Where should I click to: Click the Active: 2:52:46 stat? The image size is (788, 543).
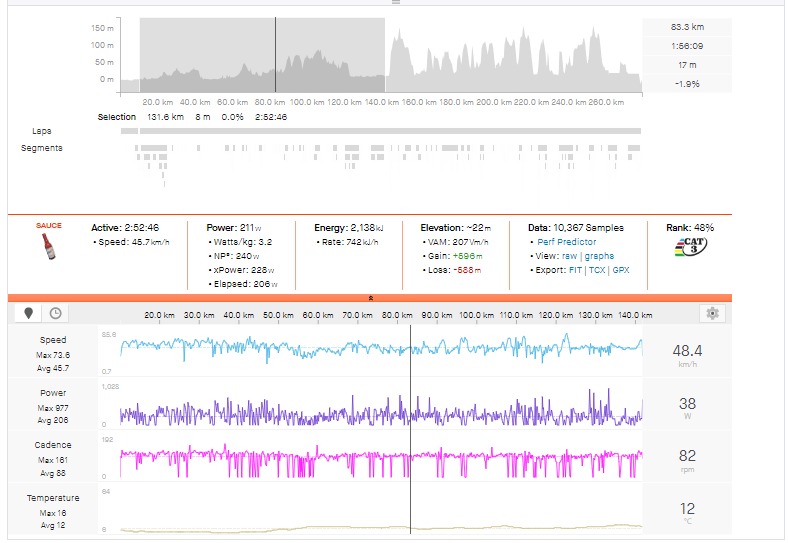(x=125, y=228)
